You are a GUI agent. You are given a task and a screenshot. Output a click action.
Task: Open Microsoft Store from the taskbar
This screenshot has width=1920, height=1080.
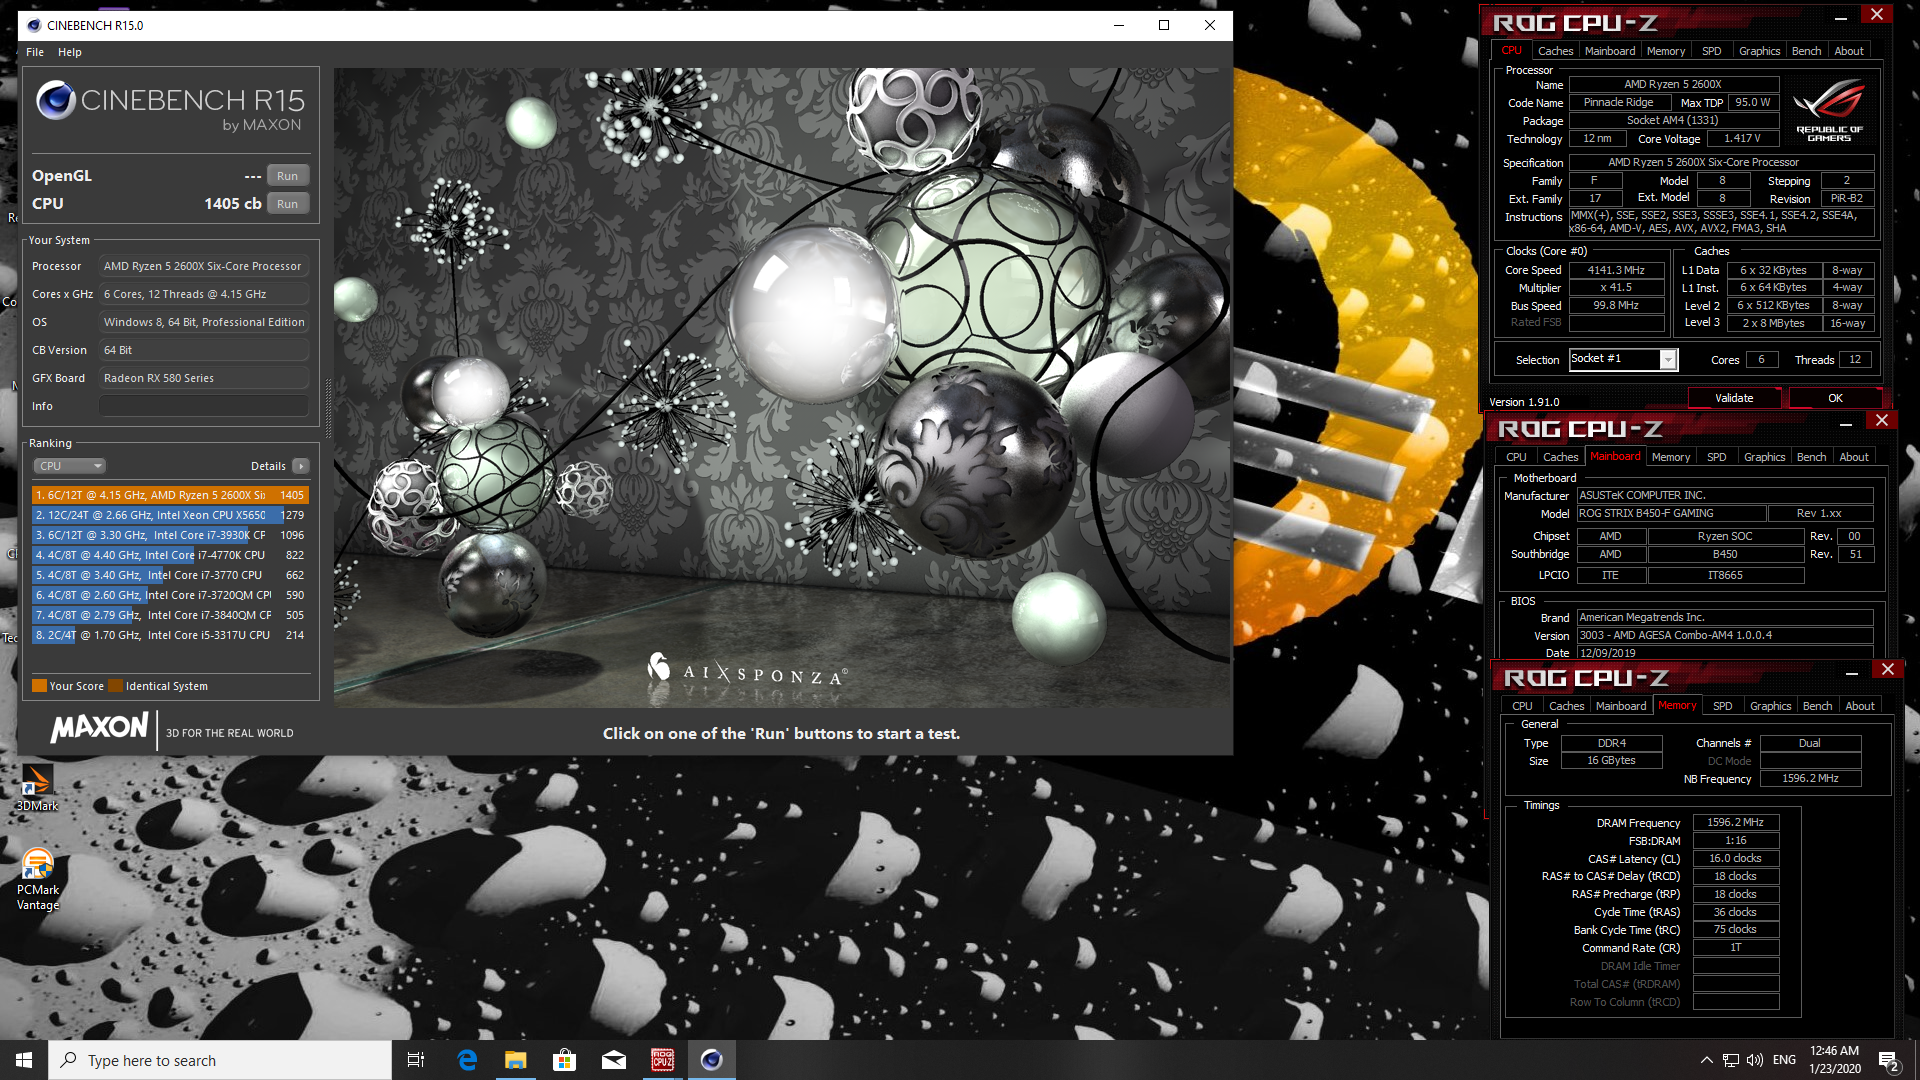coord(565,1060)
